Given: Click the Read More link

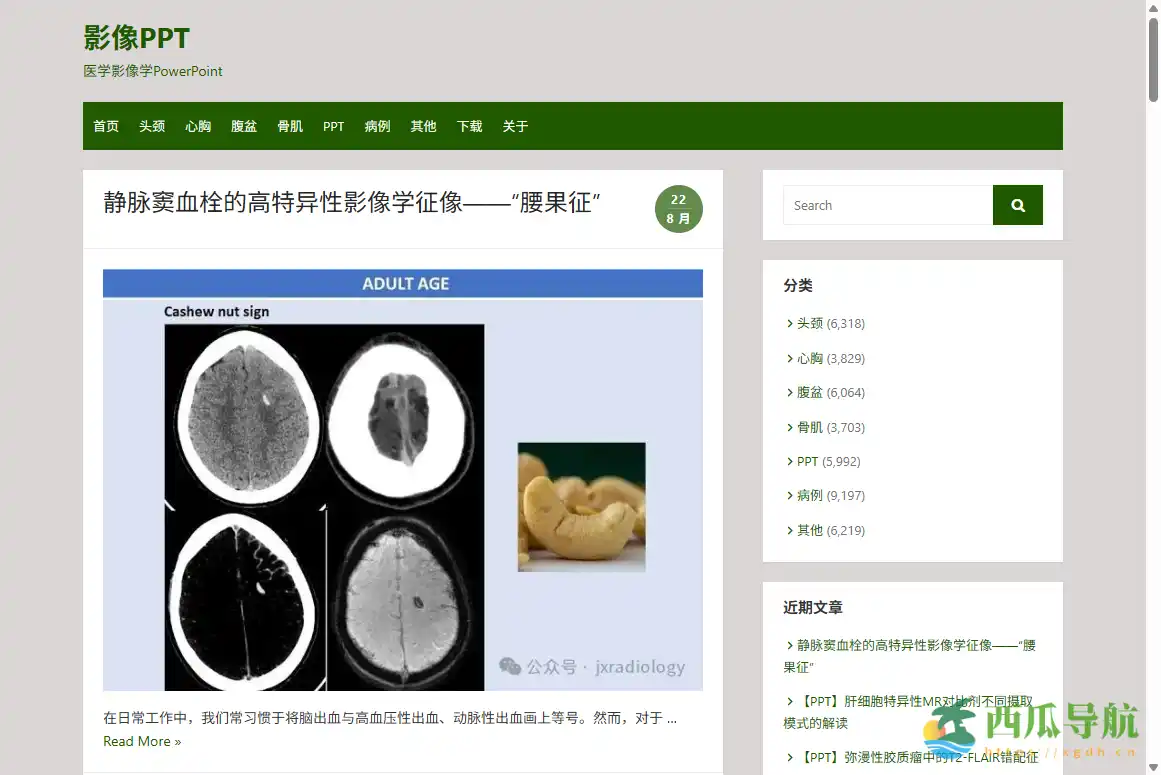Looking at the screenshot, I should (x=142, y=741).
